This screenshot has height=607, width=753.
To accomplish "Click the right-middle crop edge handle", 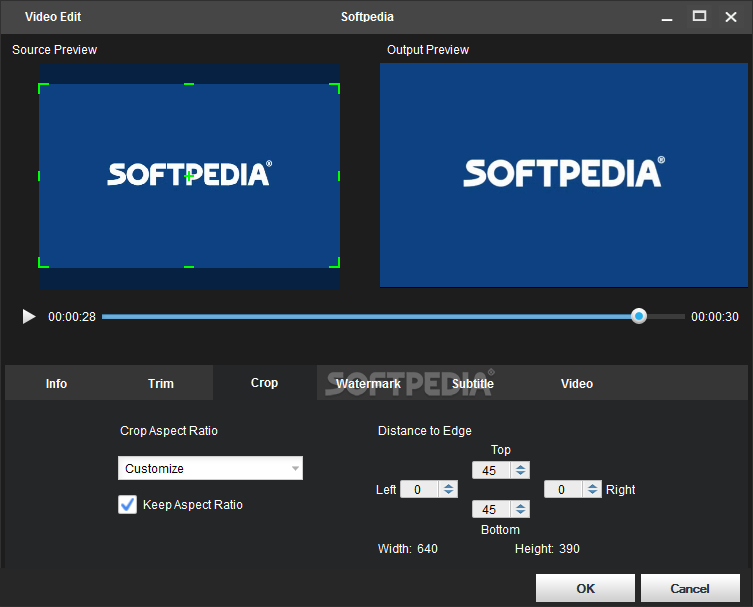I will (x=339, y=176).
